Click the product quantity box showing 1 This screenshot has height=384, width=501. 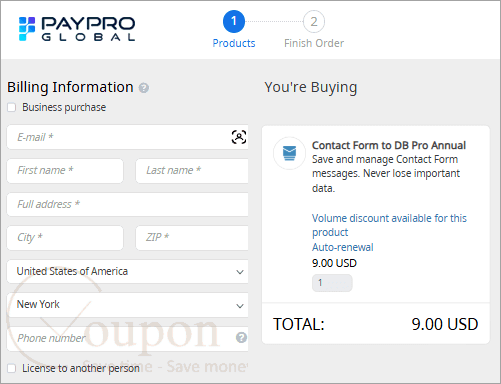coord(332,283)
